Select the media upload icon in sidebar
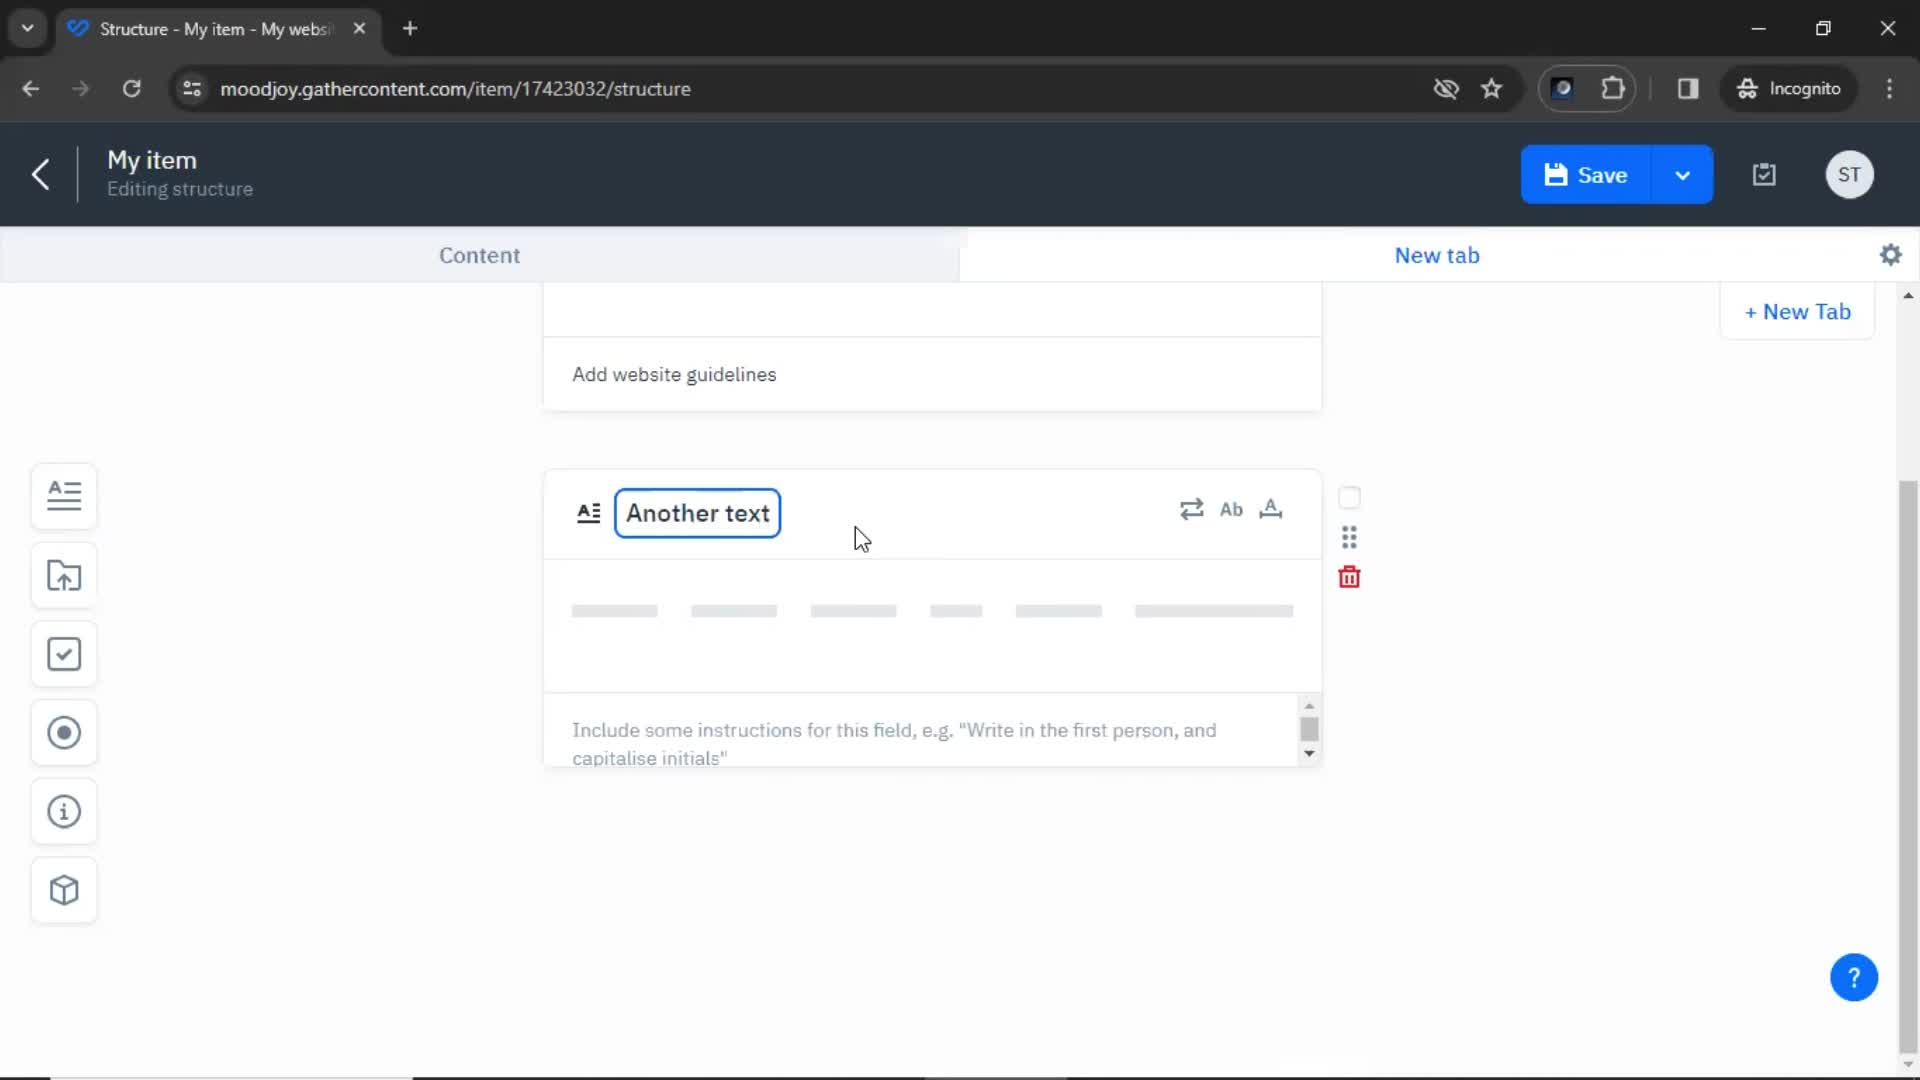This screenshot has height=1080, width=1920. pos(63,574)
